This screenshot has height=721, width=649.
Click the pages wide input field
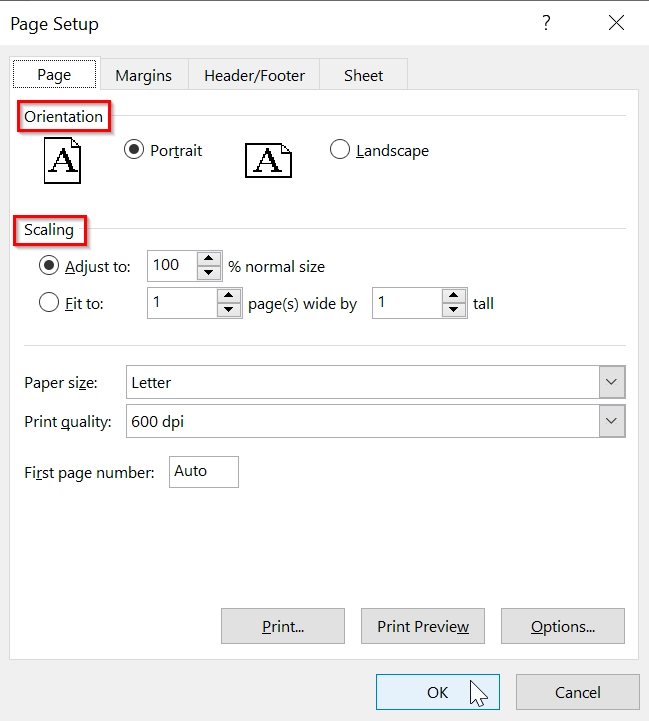click(182, 303)
